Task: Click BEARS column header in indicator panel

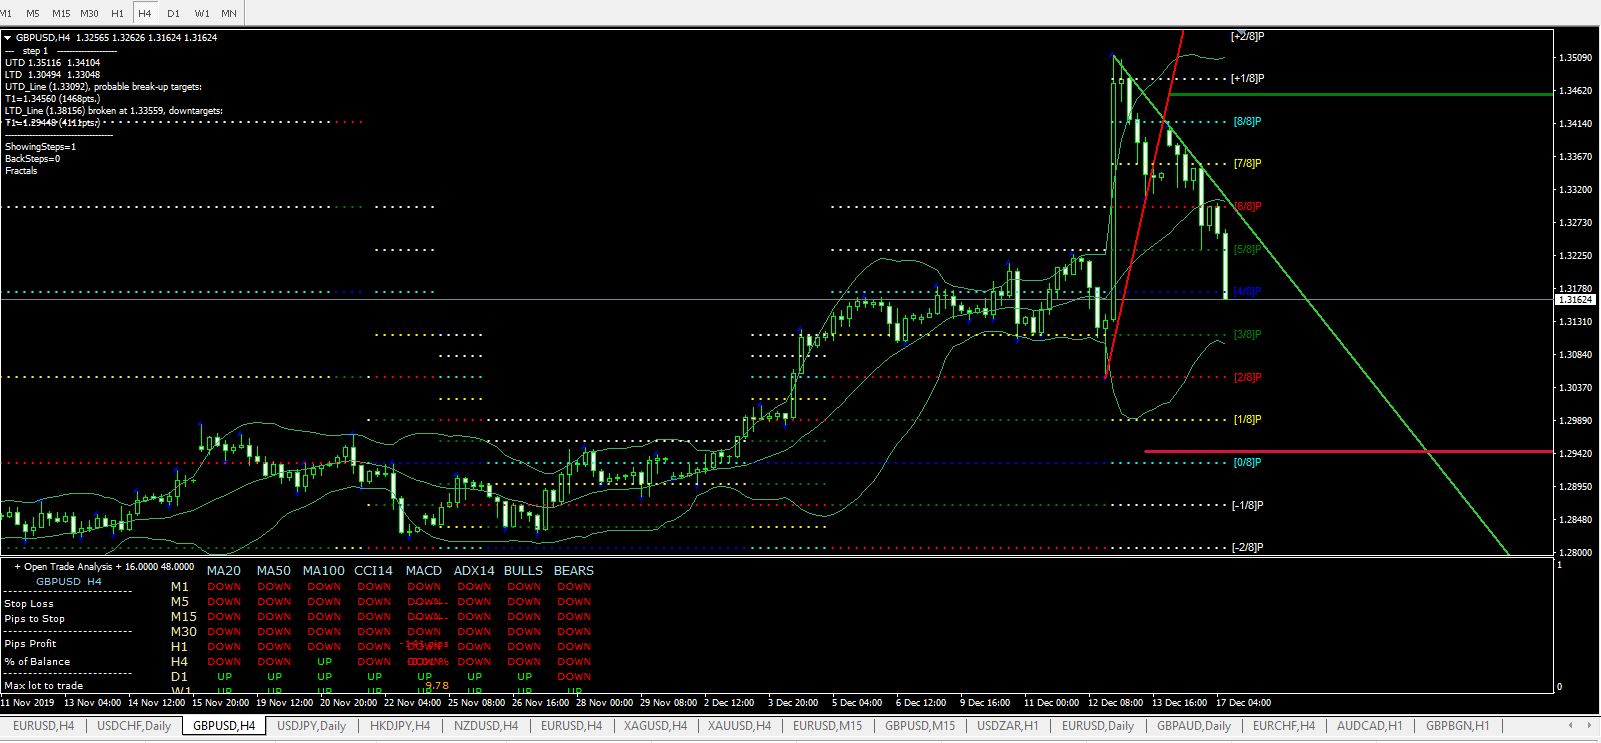Action: 573,571
